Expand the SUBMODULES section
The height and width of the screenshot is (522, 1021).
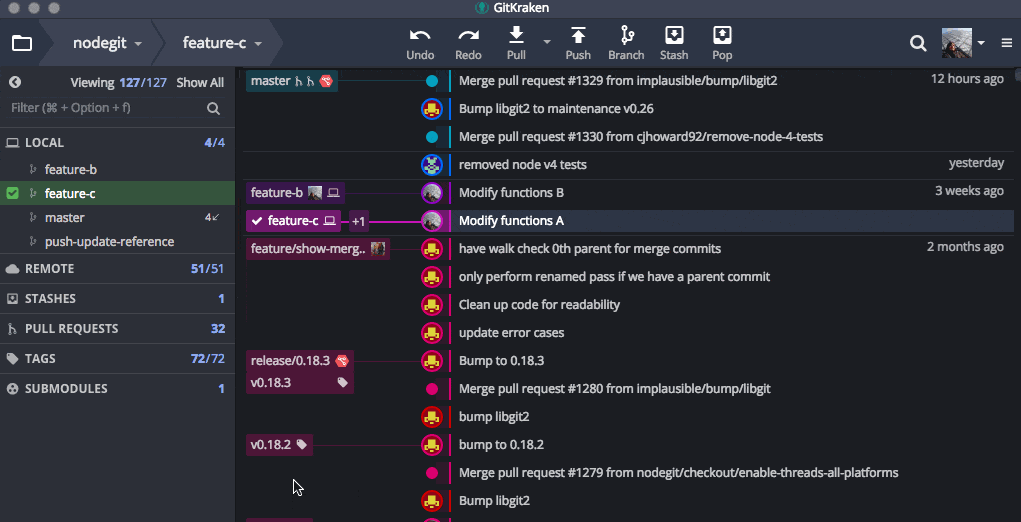coord(117,389)
